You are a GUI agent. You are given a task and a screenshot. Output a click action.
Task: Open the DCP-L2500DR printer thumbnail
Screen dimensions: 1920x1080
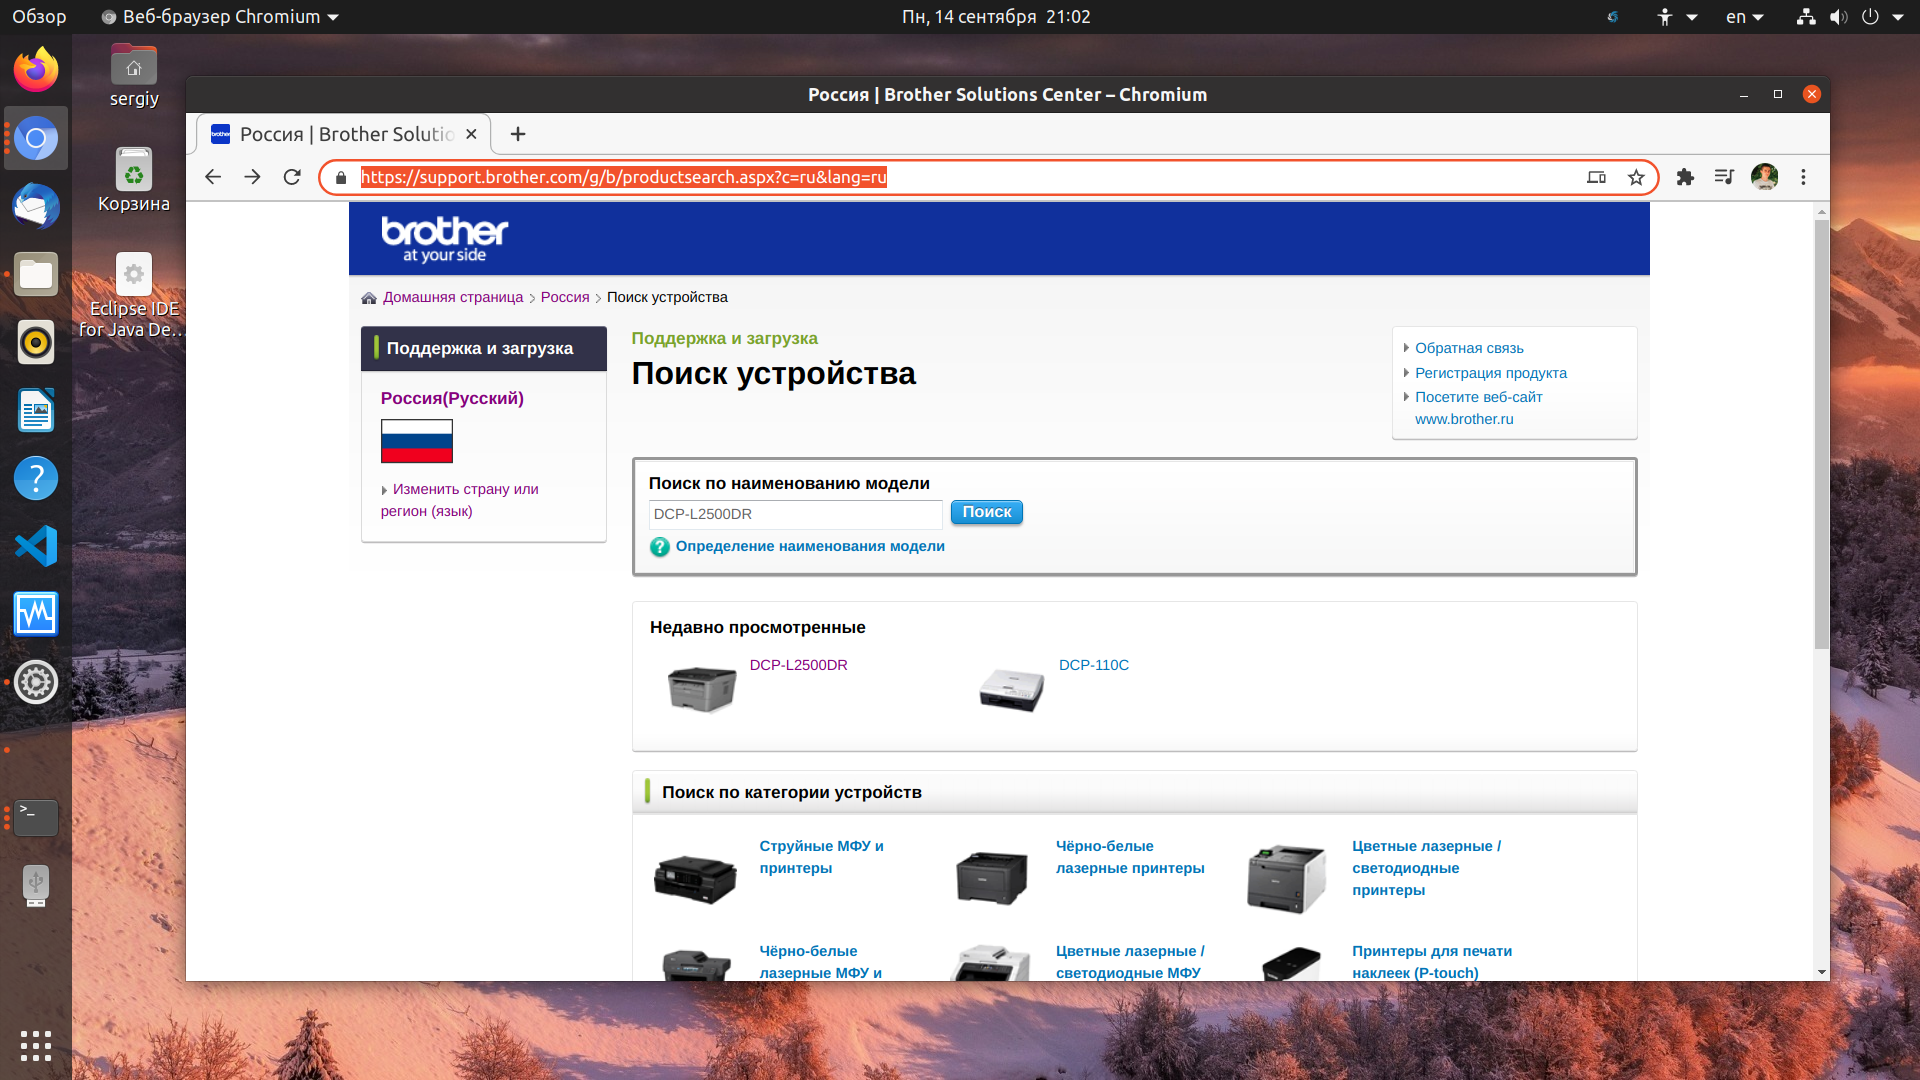pos(701,689)
